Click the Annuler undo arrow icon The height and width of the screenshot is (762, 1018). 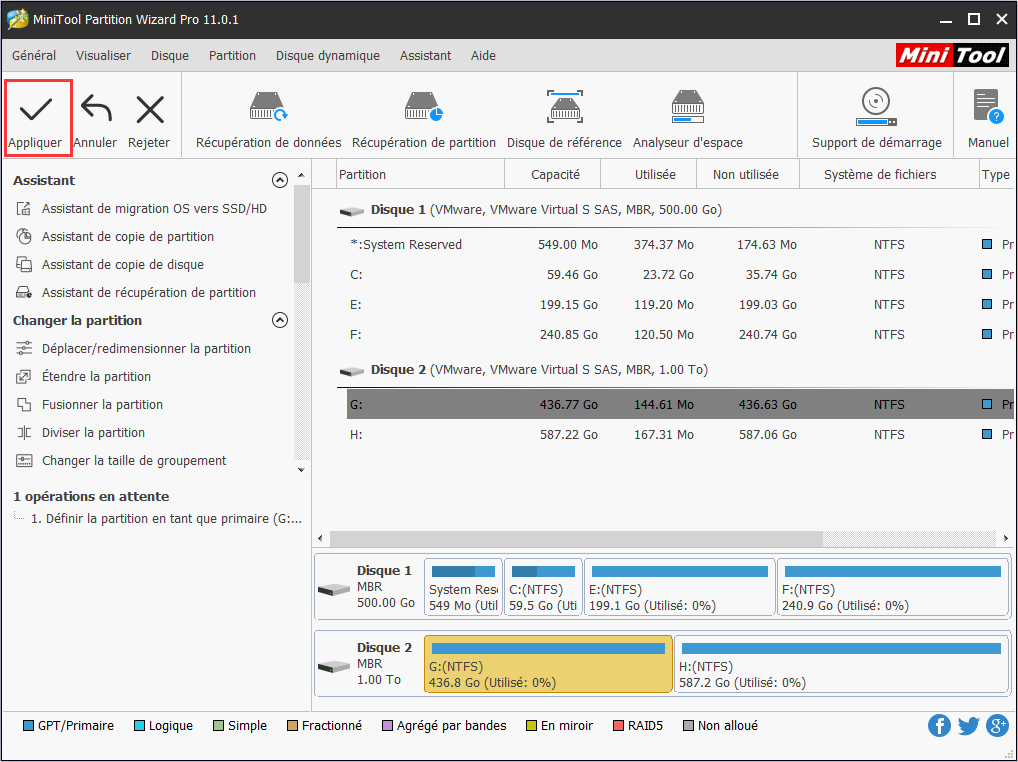pos(95,115)
